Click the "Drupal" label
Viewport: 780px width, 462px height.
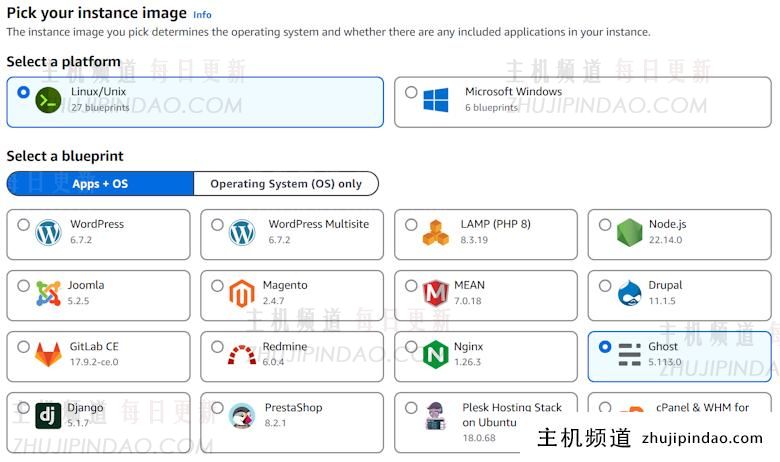coord(665,285)
